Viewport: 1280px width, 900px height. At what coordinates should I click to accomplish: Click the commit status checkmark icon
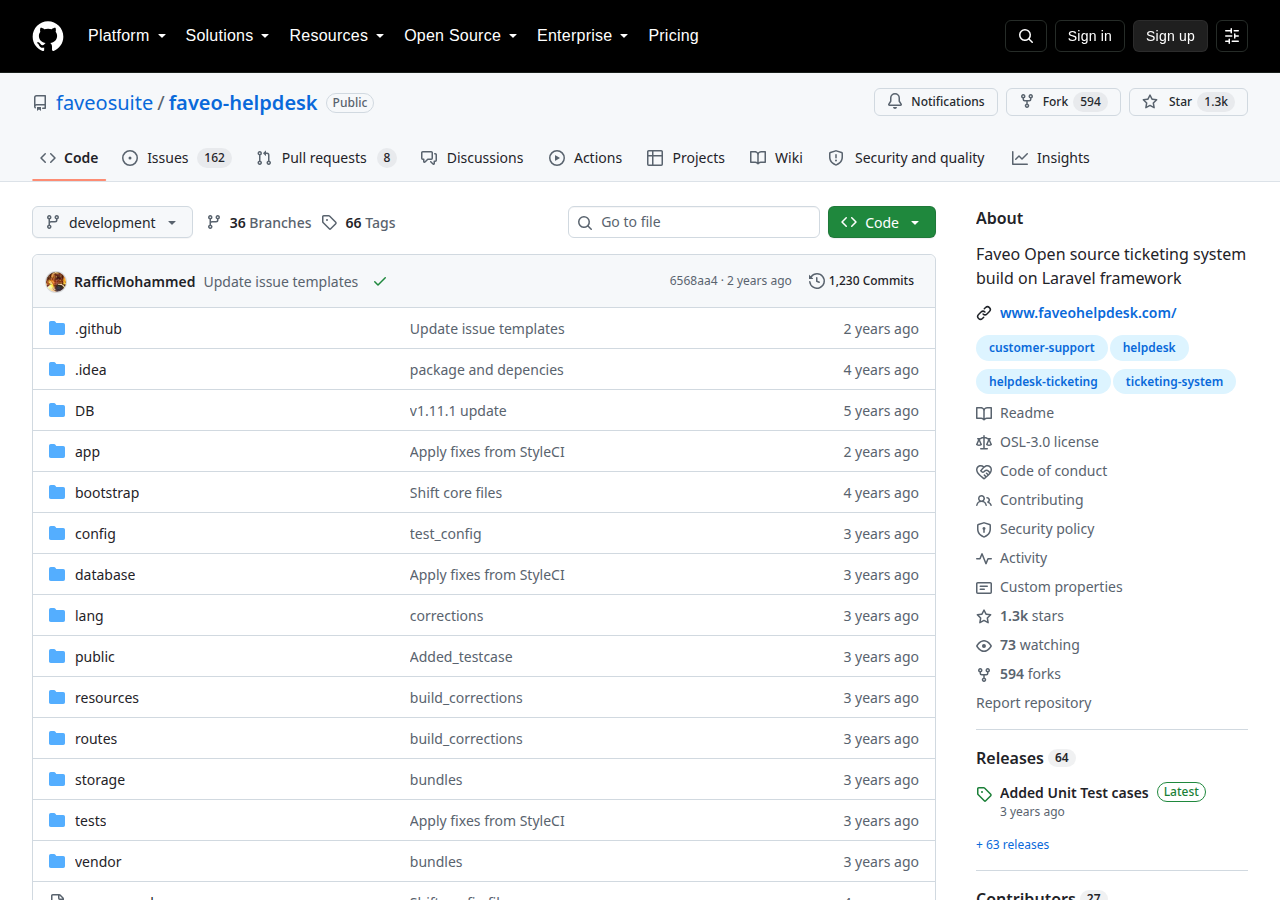380,282
